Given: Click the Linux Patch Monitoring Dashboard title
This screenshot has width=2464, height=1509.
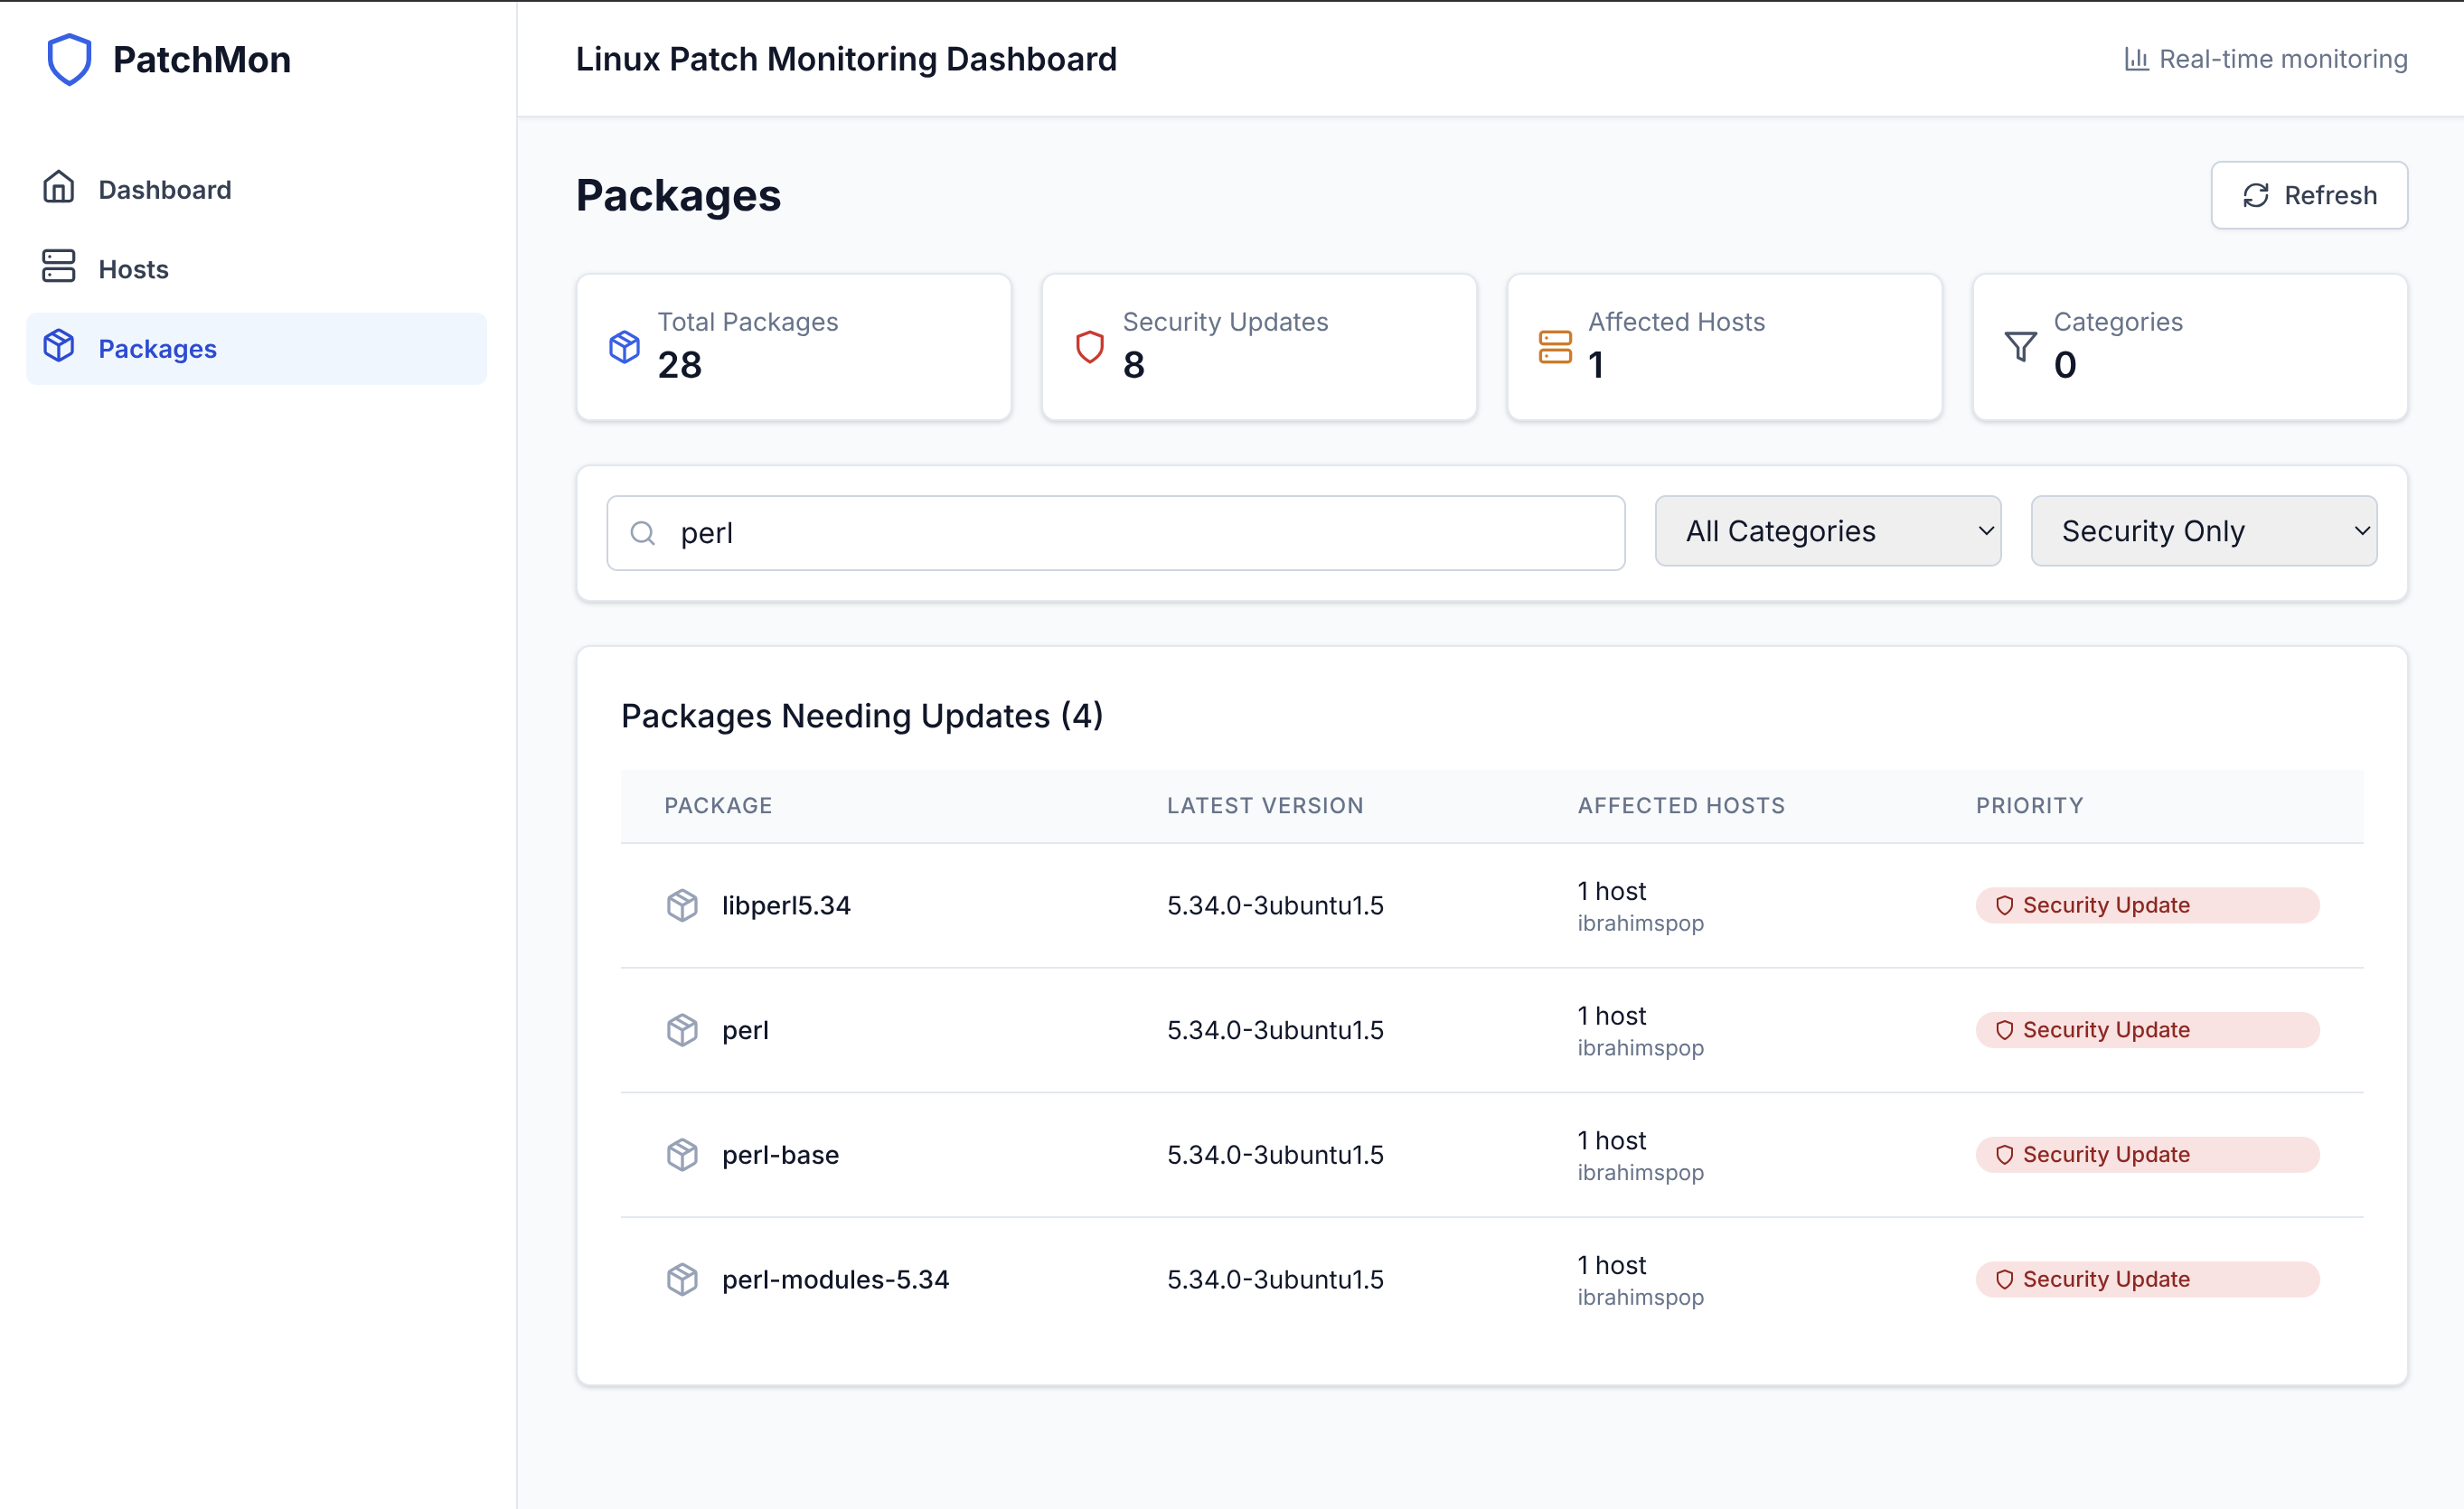Looking at the screenshot, I should (846, 59).
